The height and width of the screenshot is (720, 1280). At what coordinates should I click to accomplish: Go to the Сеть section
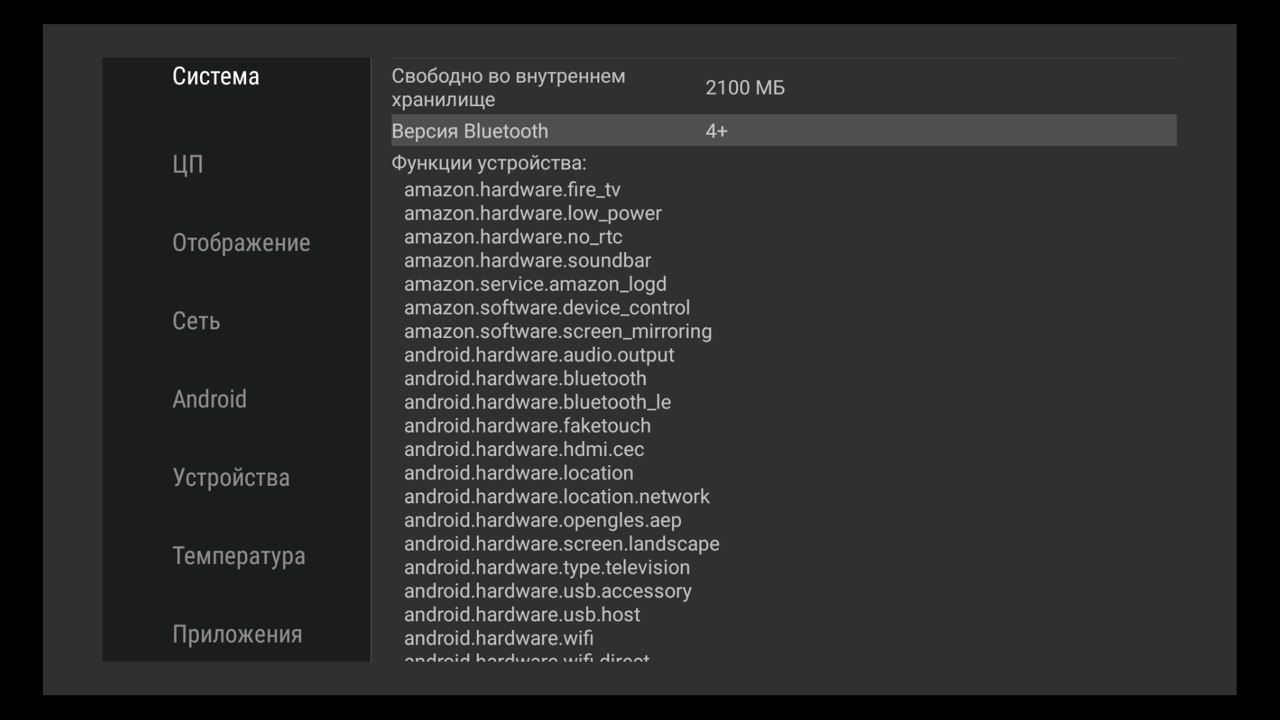[196, 321]
